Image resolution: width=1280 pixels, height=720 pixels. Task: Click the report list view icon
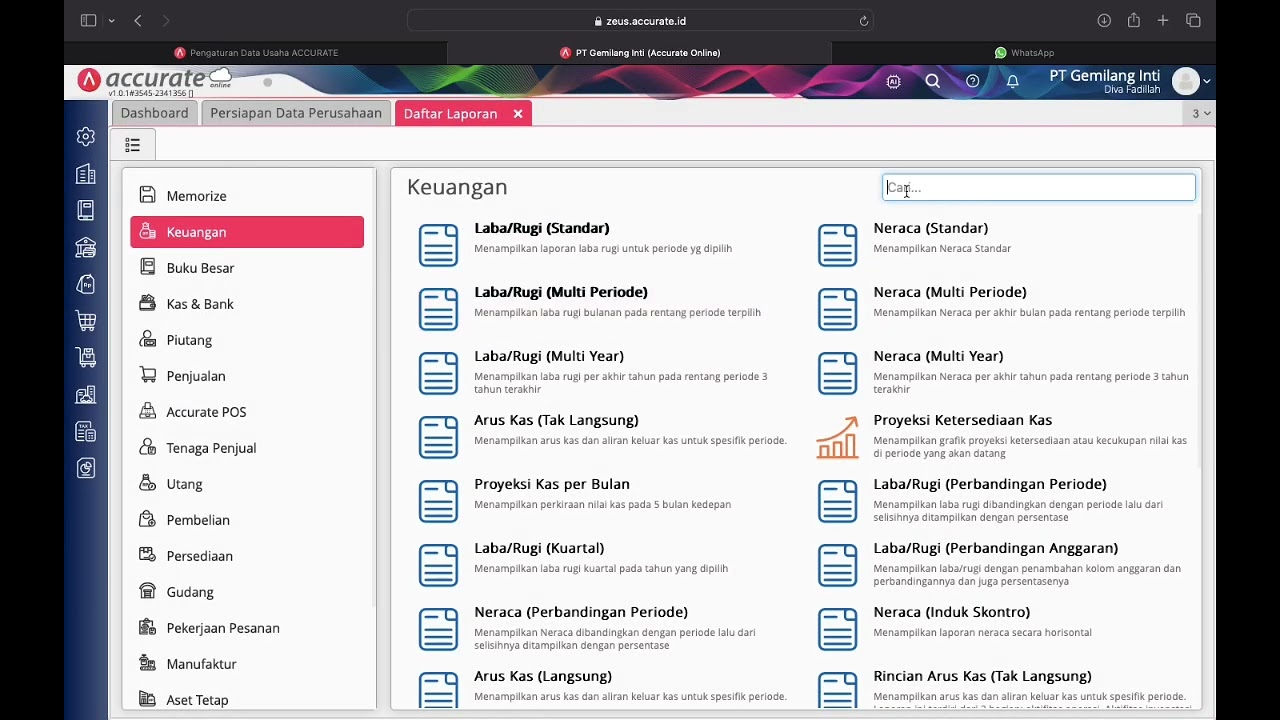(132, 145)
